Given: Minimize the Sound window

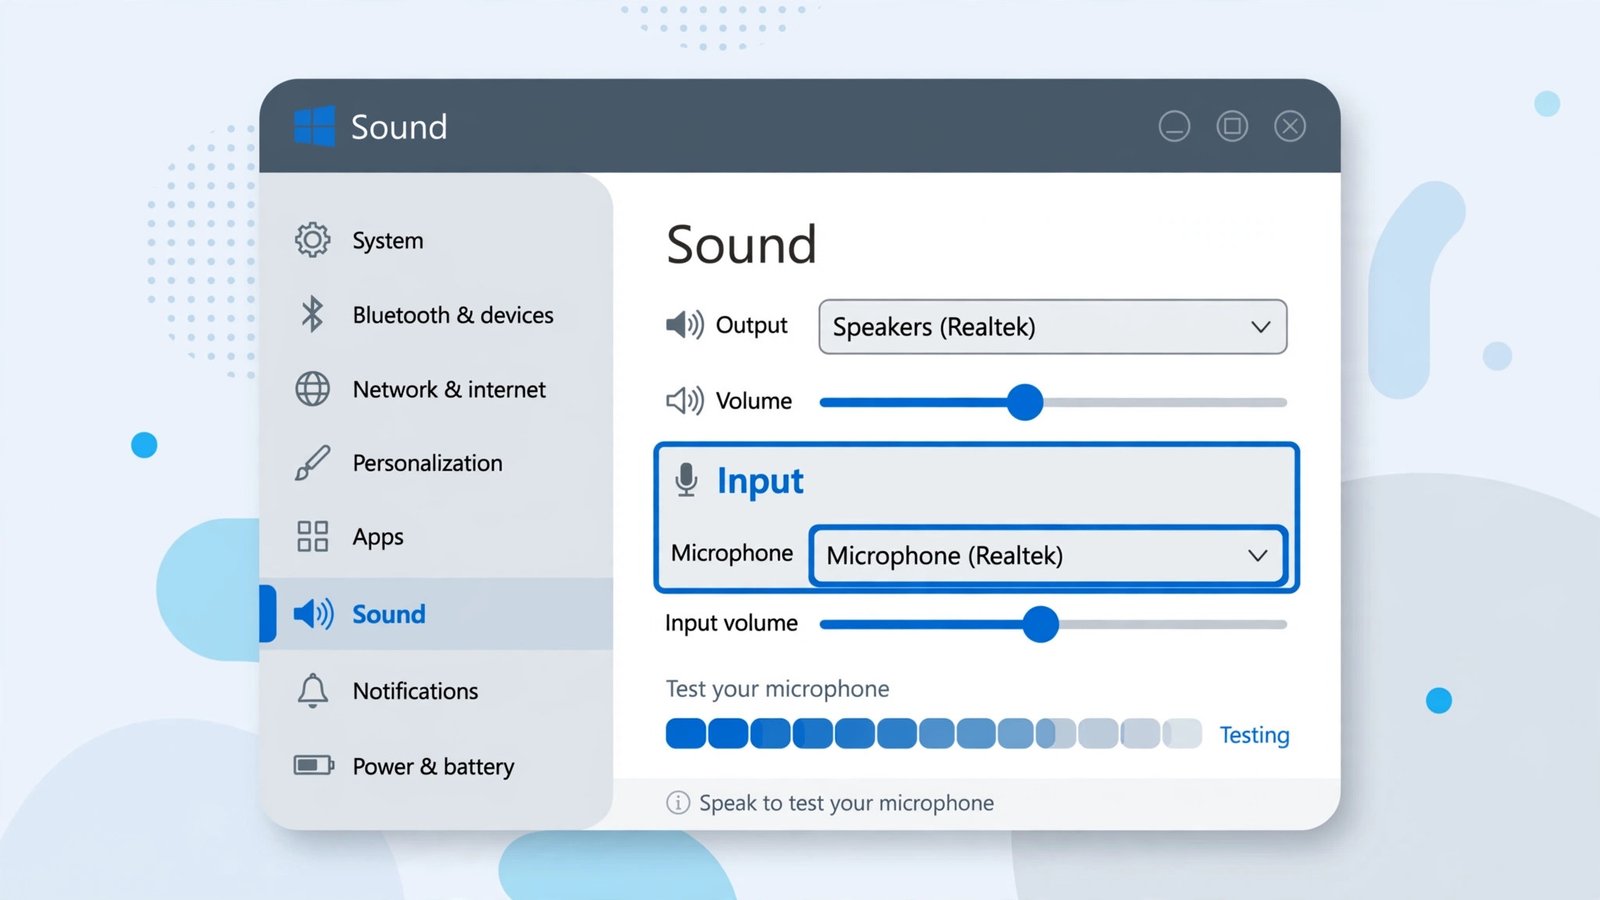Looking at the screenshot, I should tap(1174, 126).
